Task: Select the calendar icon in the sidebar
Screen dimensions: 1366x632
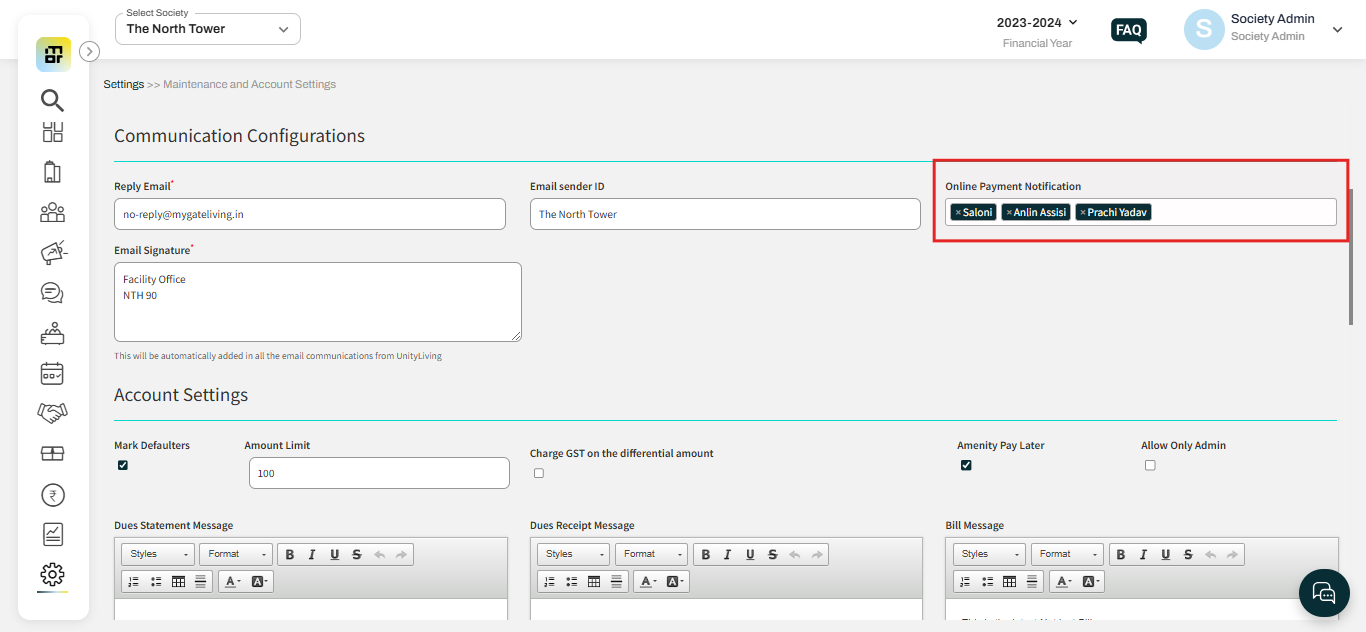Action: [x=52, y=373]
